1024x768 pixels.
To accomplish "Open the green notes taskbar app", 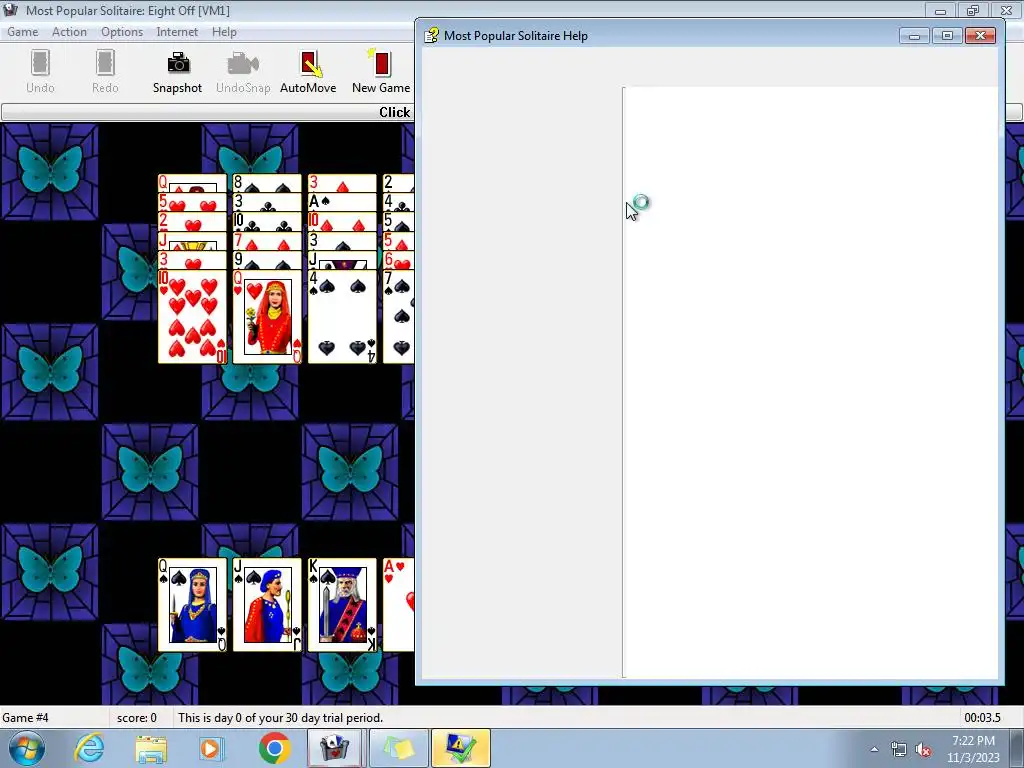I will coord(398,748).
